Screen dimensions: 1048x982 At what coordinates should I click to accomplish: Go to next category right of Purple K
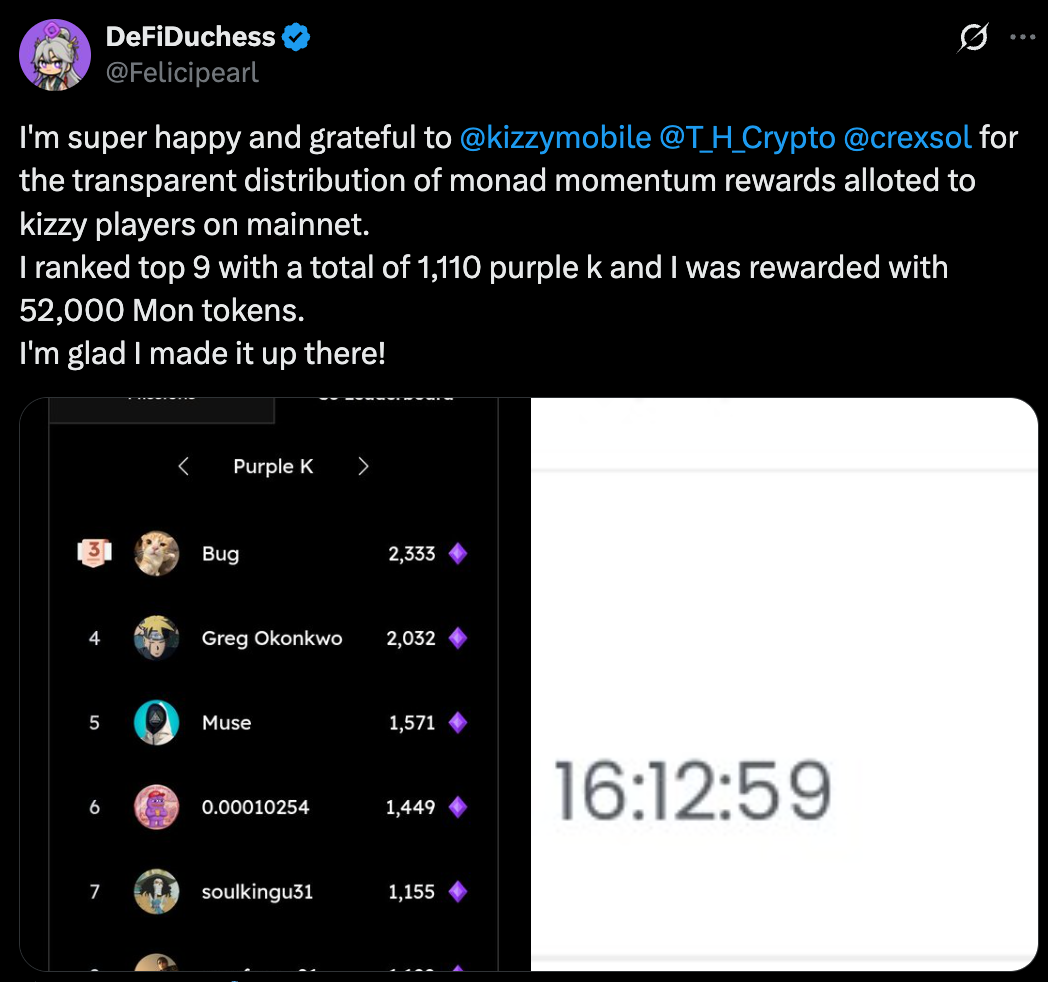[363, 466]
